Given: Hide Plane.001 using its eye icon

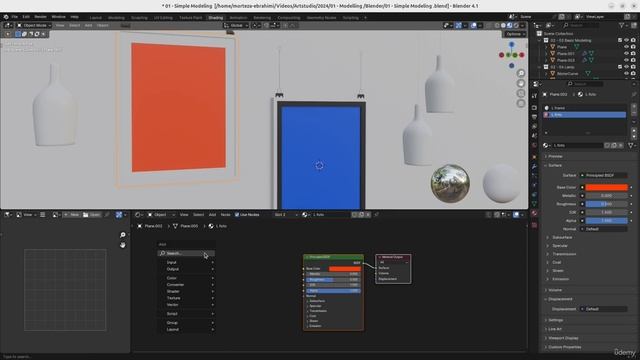Looking at the screenshot, I should point(626,53).
